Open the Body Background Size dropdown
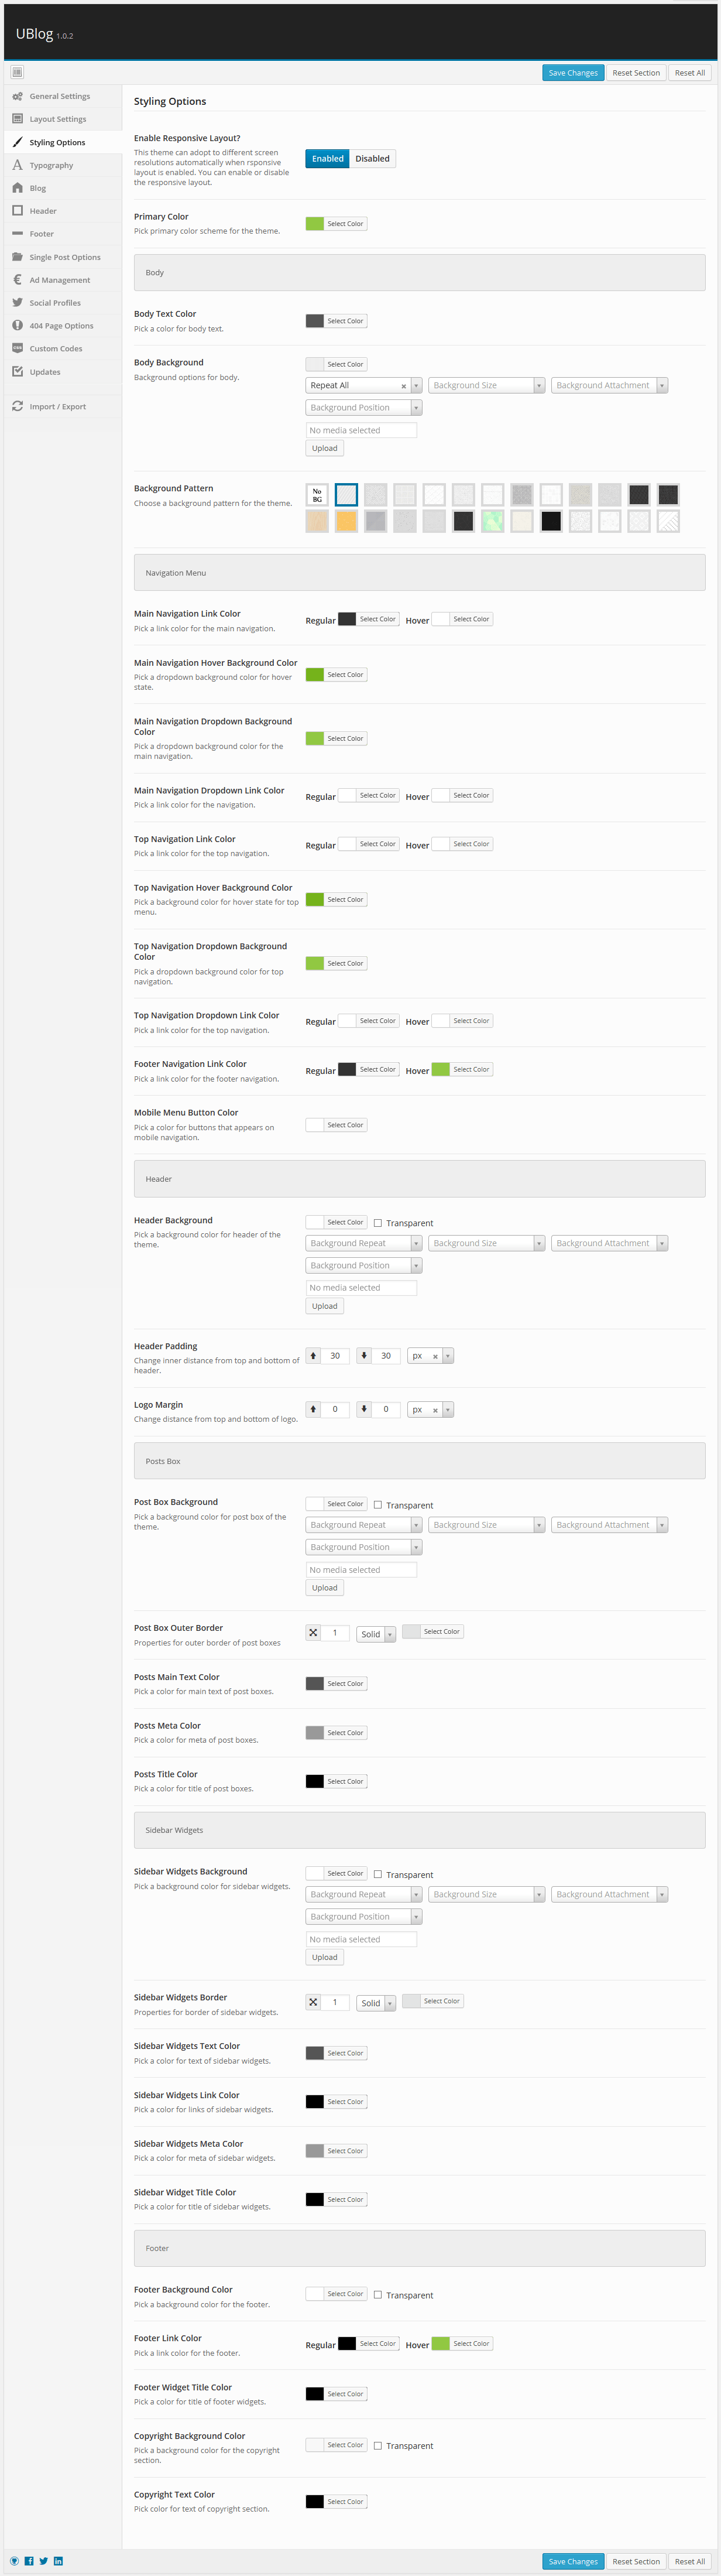Image resolution: width=721 pixels, height=2576 pixels. [x=487, y=385]
